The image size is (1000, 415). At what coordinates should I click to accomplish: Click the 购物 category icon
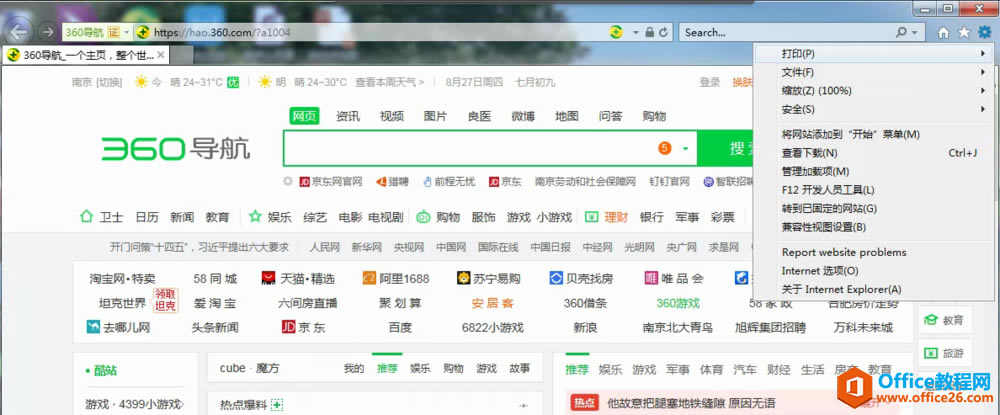[x=423, y=217]
